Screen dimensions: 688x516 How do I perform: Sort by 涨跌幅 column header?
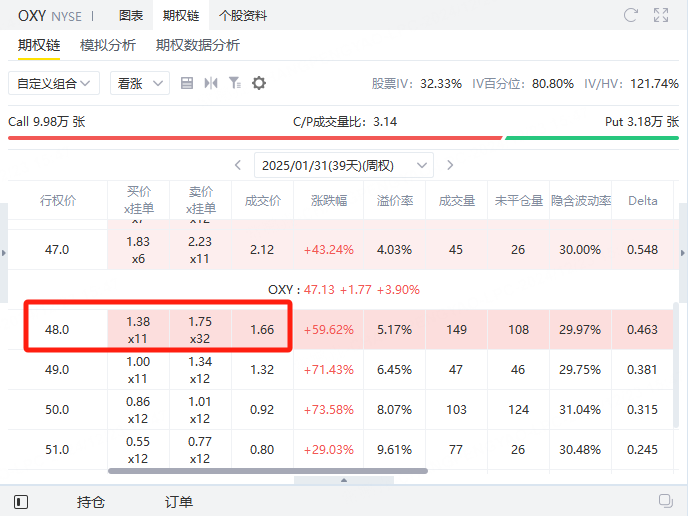(329, 201)
